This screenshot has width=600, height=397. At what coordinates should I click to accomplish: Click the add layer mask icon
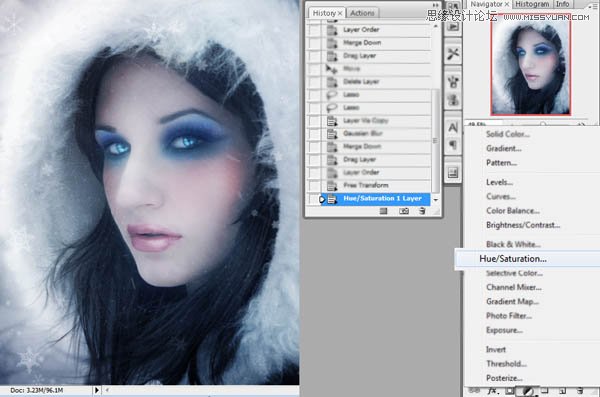click(509, 391)
